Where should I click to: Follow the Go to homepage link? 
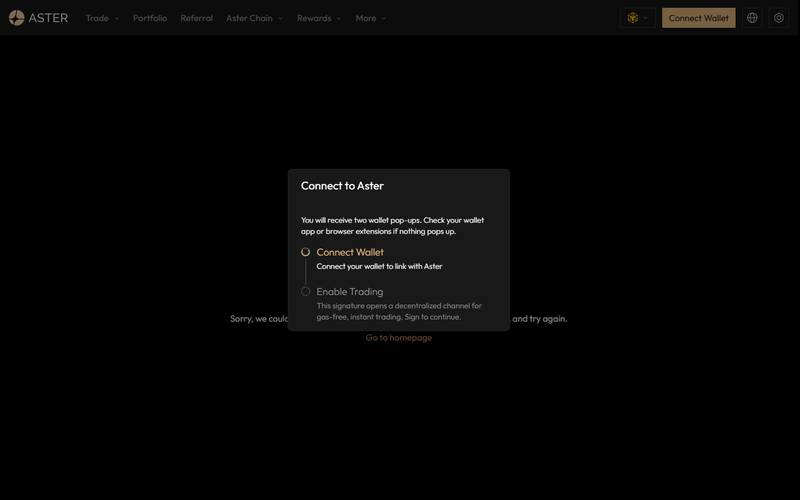click(x=398, y=338)
